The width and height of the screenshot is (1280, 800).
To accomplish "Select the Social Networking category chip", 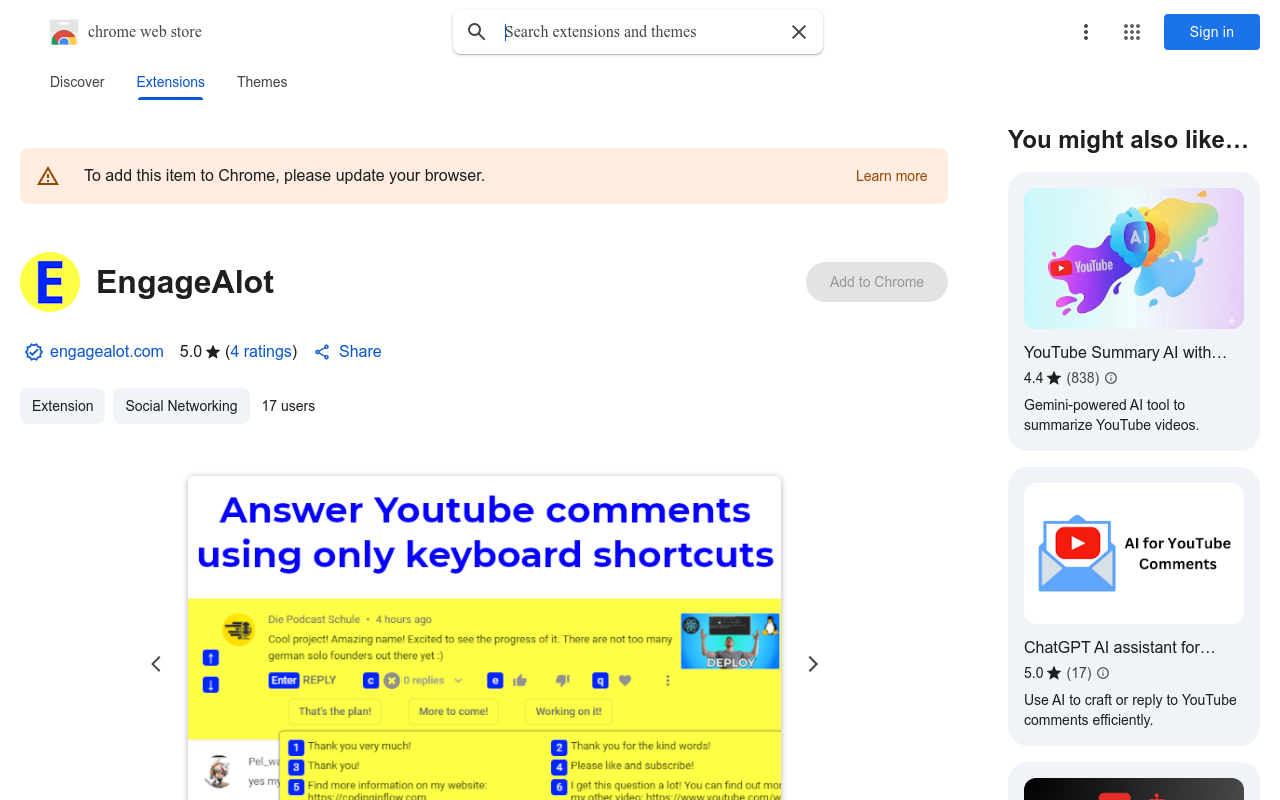I will pos(181,406).
